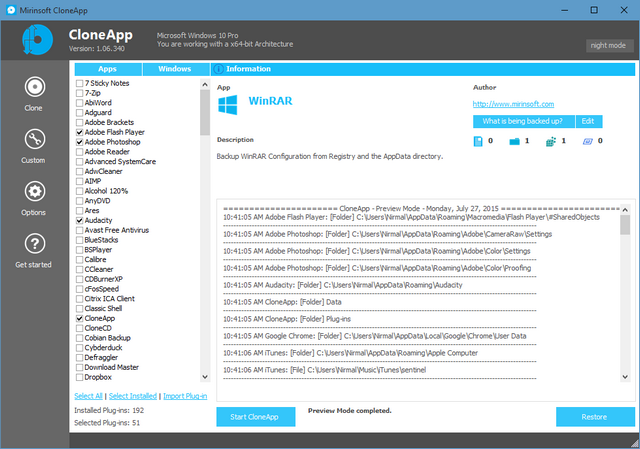Tick the Adobe Reader checkbox
The height and width of the screenshot is (449, 640).
(x=80, y=152)
